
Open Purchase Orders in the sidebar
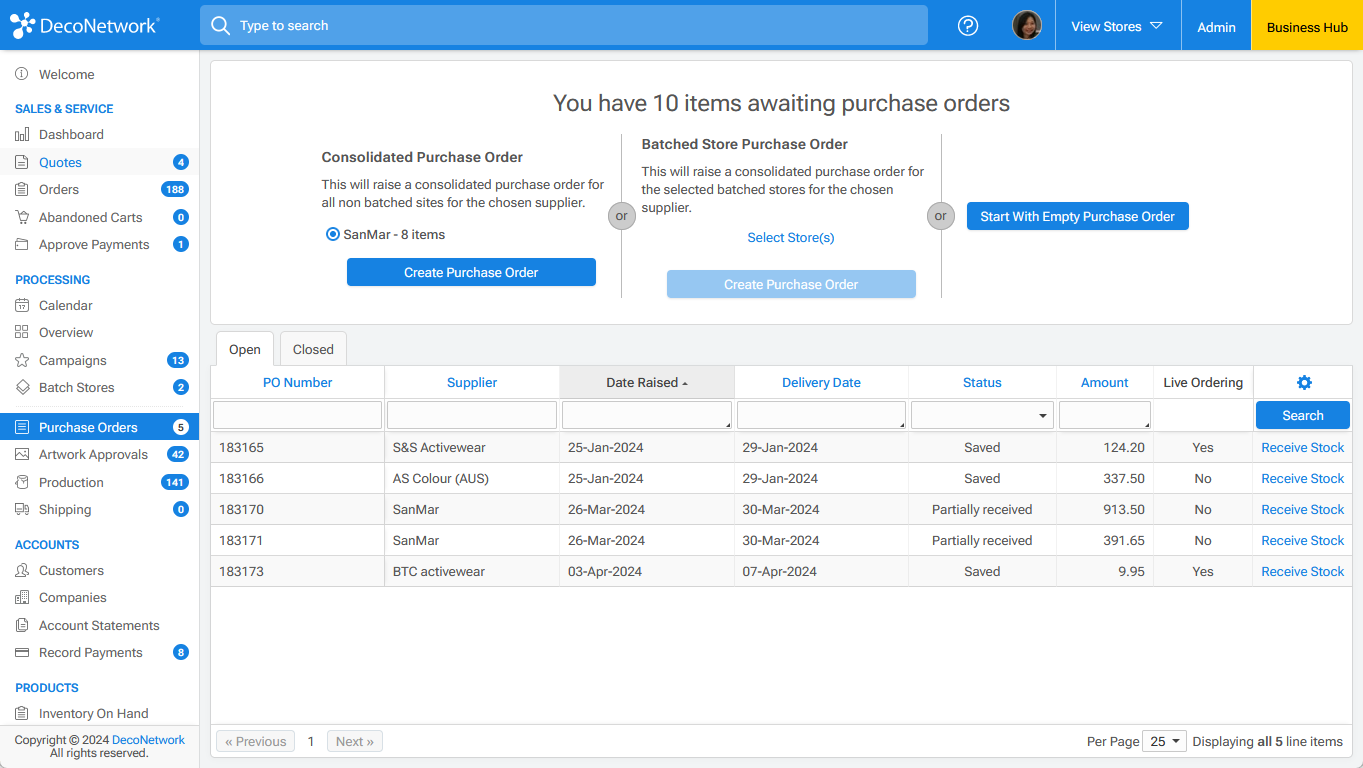100,427
